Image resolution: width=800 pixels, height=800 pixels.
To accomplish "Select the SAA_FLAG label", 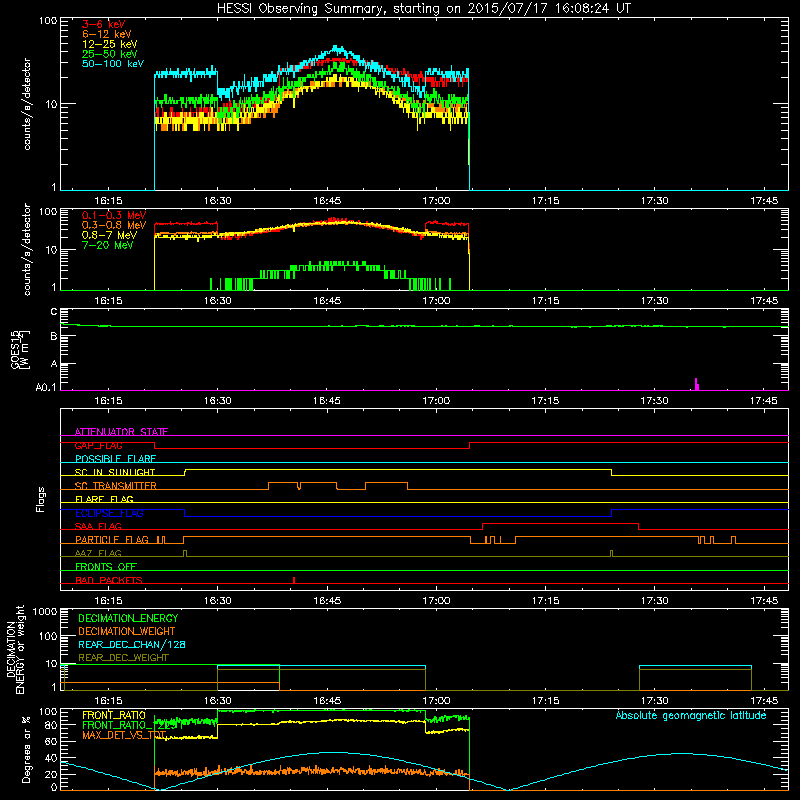I will [x=98, y=526].
